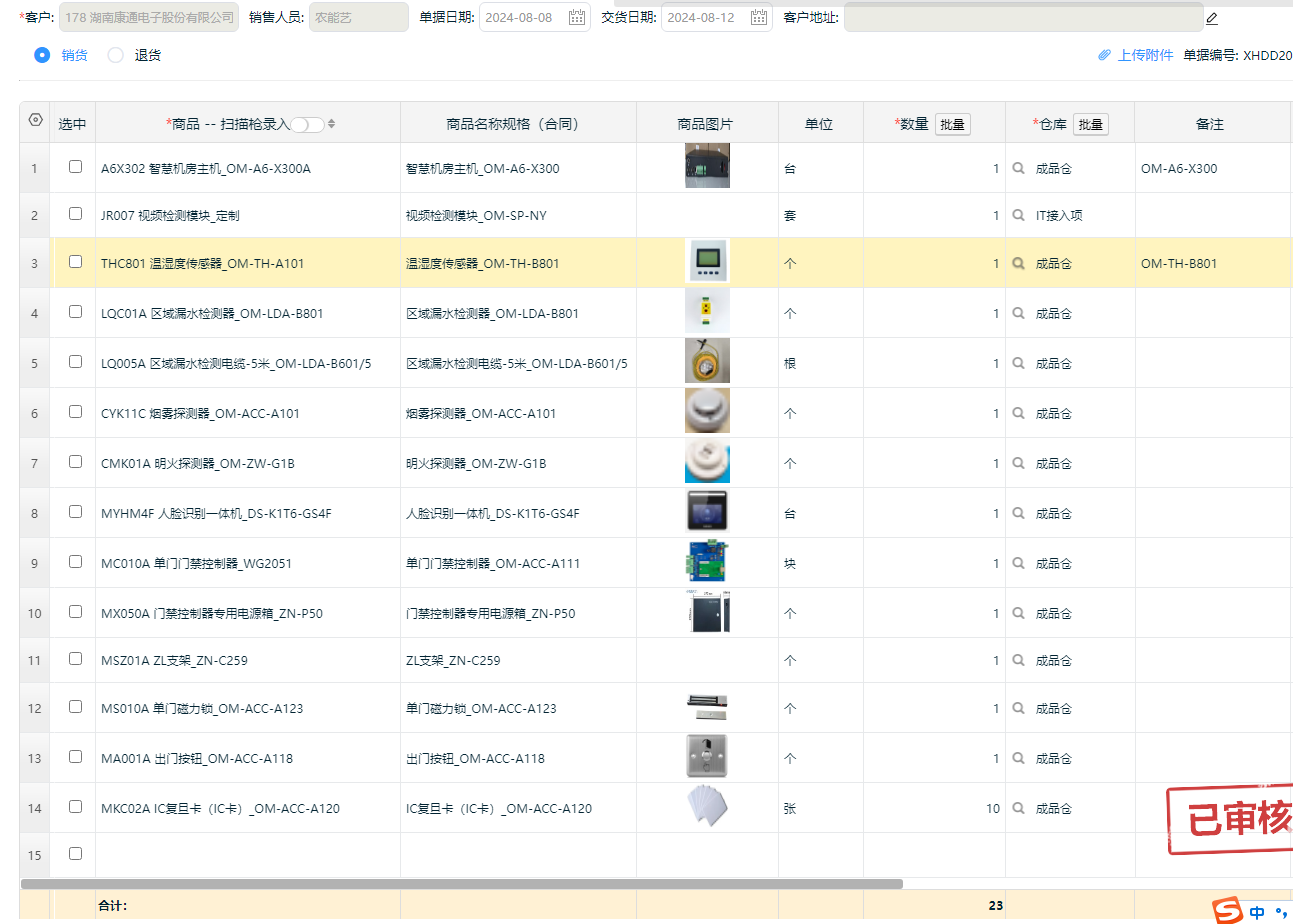Click warehouse search icon for IT接入项 row
This screenshot has width=1293, height=924.
(1019, 215)
